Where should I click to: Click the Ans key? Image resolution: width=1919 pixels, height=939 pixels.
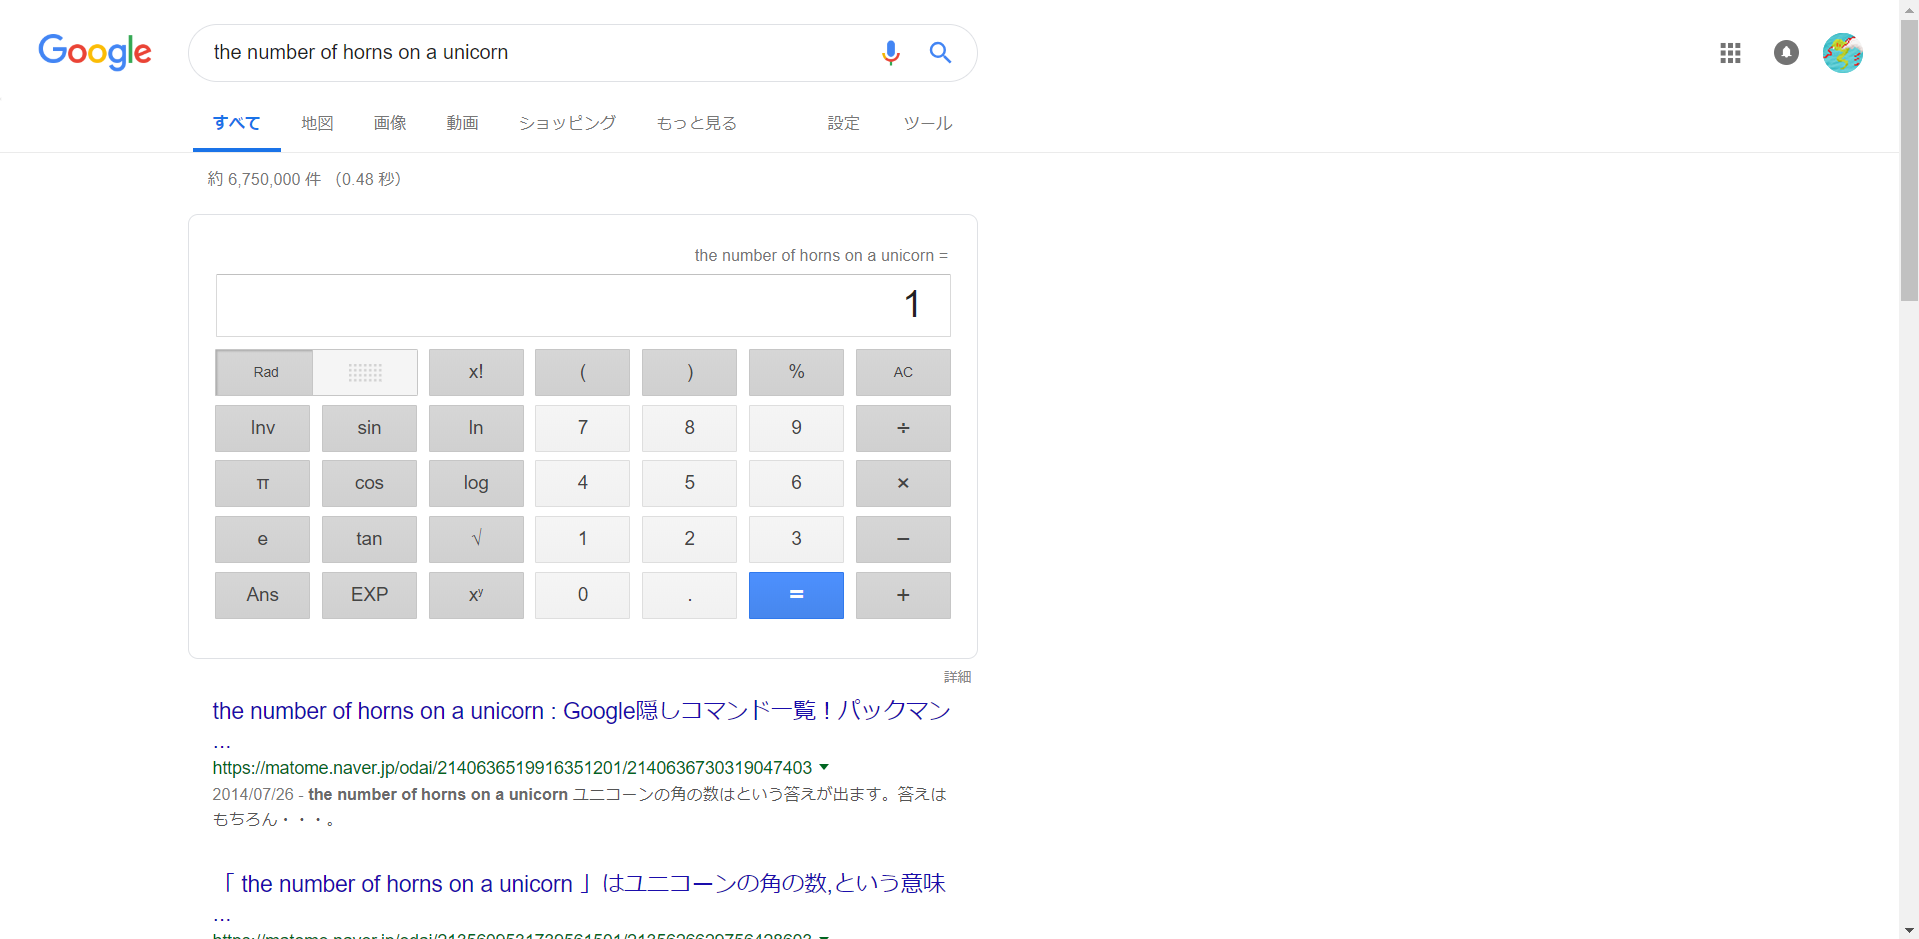pos(262,595)
